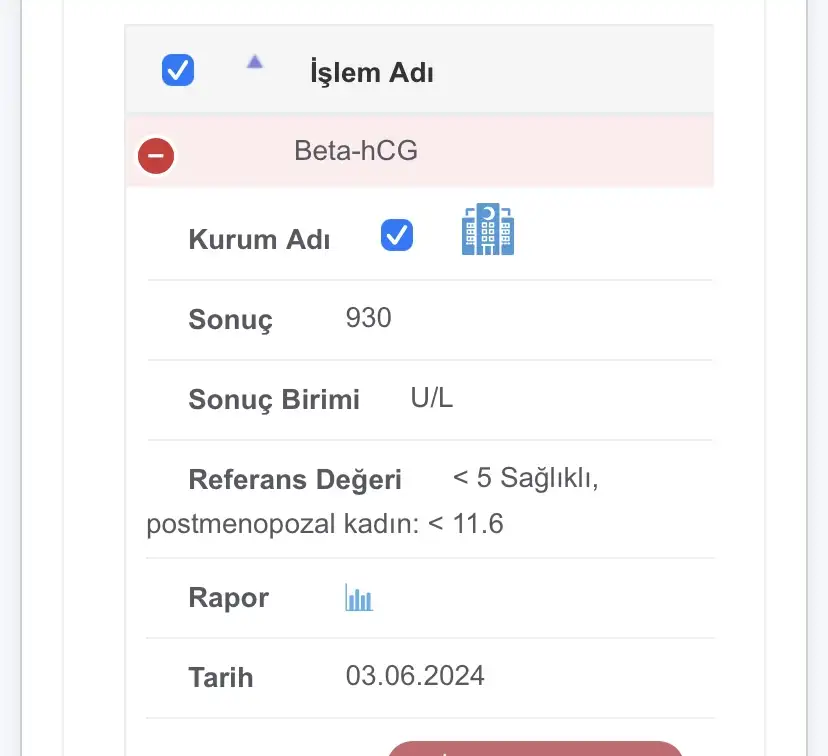828x756 pixels.
Task: Click the 'postmenopozal kadın: < 11.6' text
Action: [x=325, y=524]
